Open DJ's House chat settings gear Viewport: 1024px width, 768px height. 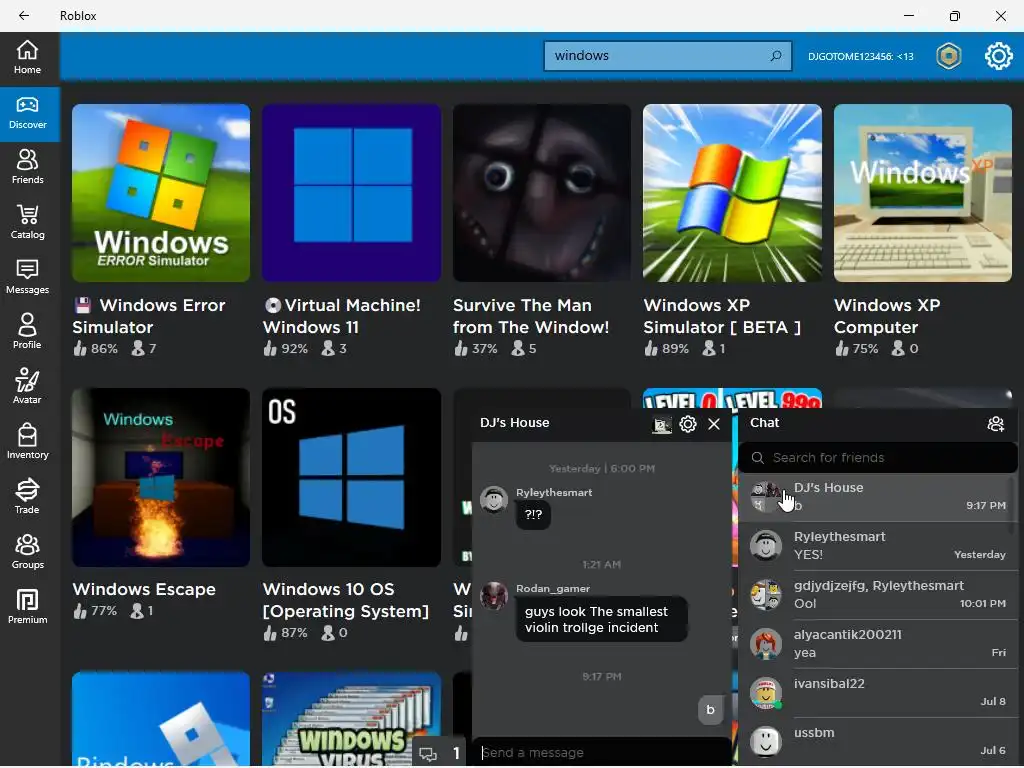(x=688, y=424)
